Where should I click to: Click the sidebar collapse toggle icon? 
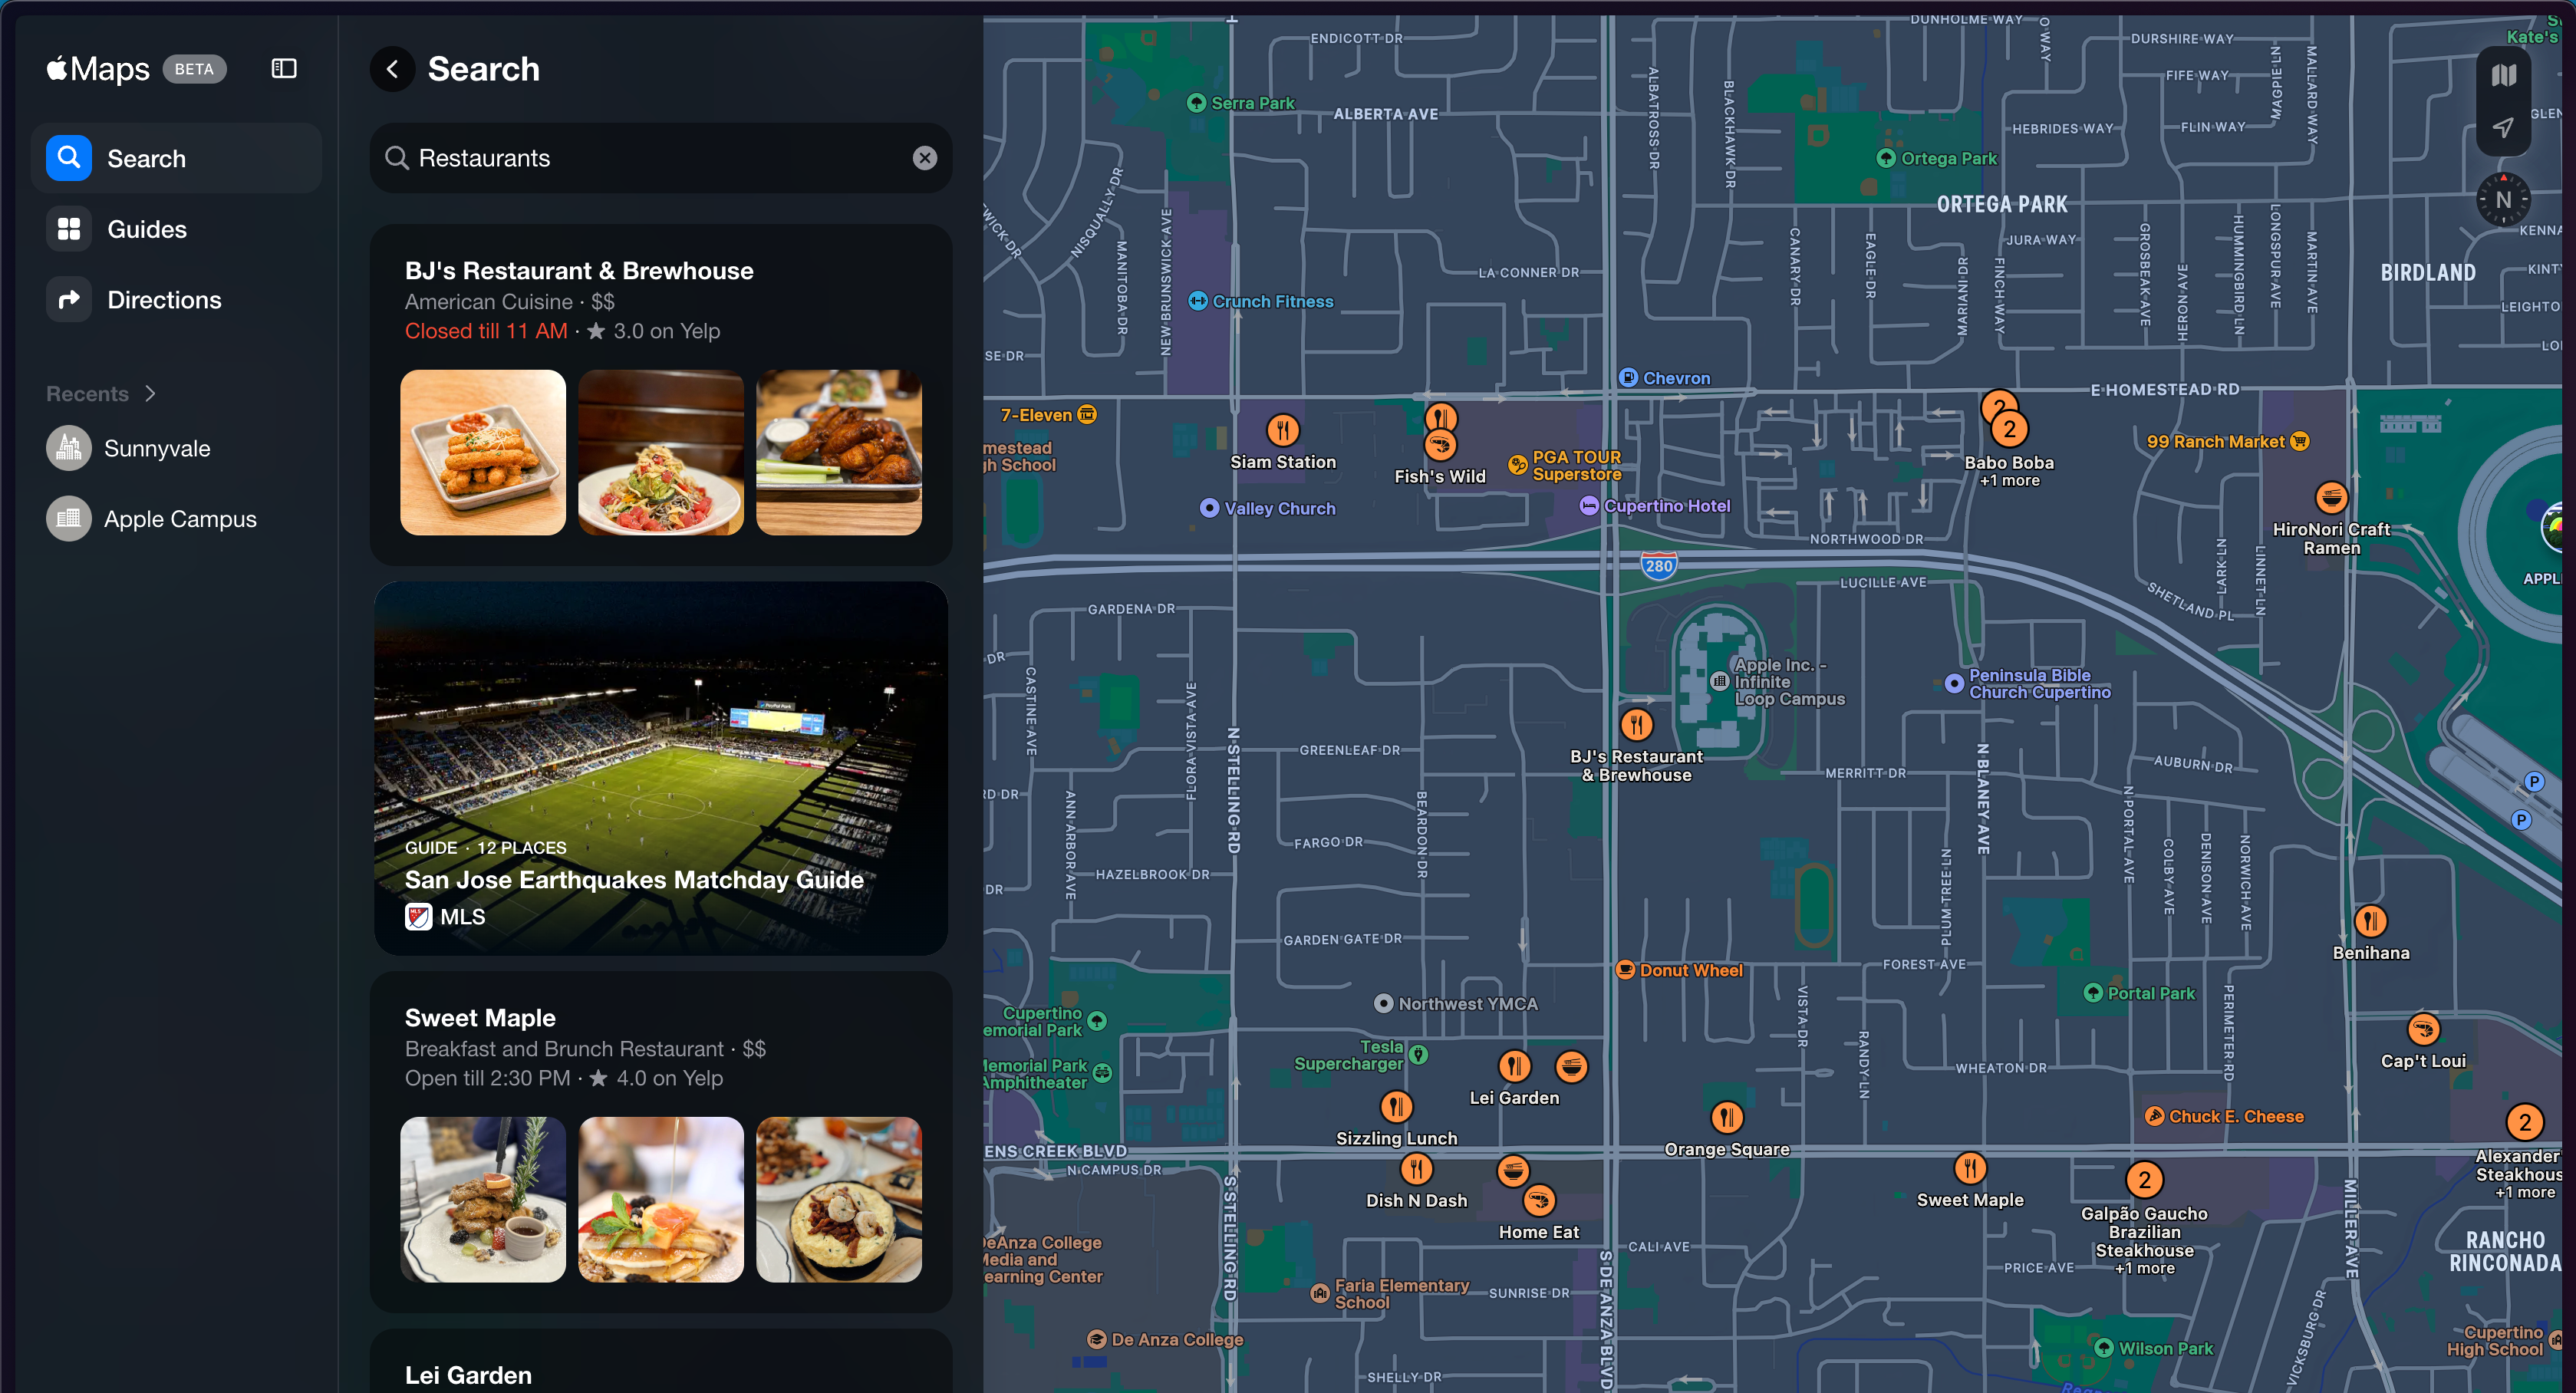coord(283,68)
